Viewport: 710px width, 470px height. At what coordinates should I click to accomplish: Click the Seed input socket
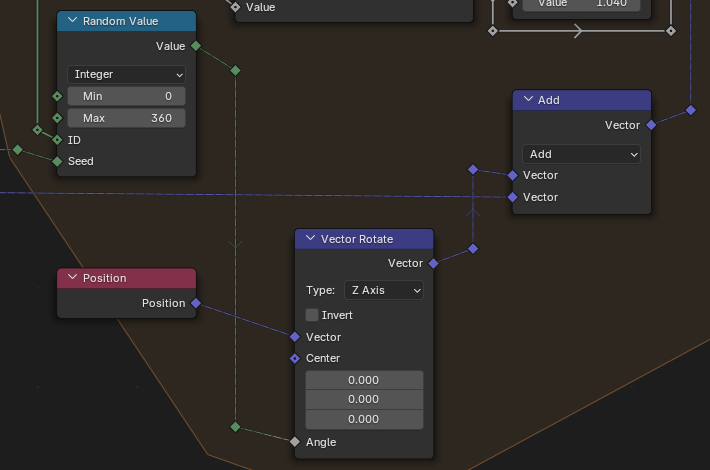click(x=57, y=161)
